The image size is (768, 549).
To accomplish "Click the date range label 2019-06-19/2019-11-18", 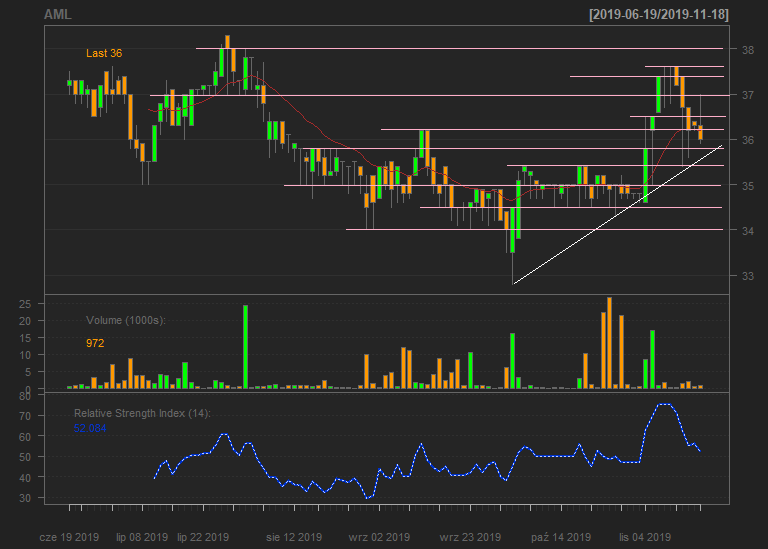I will click(659, 15).
